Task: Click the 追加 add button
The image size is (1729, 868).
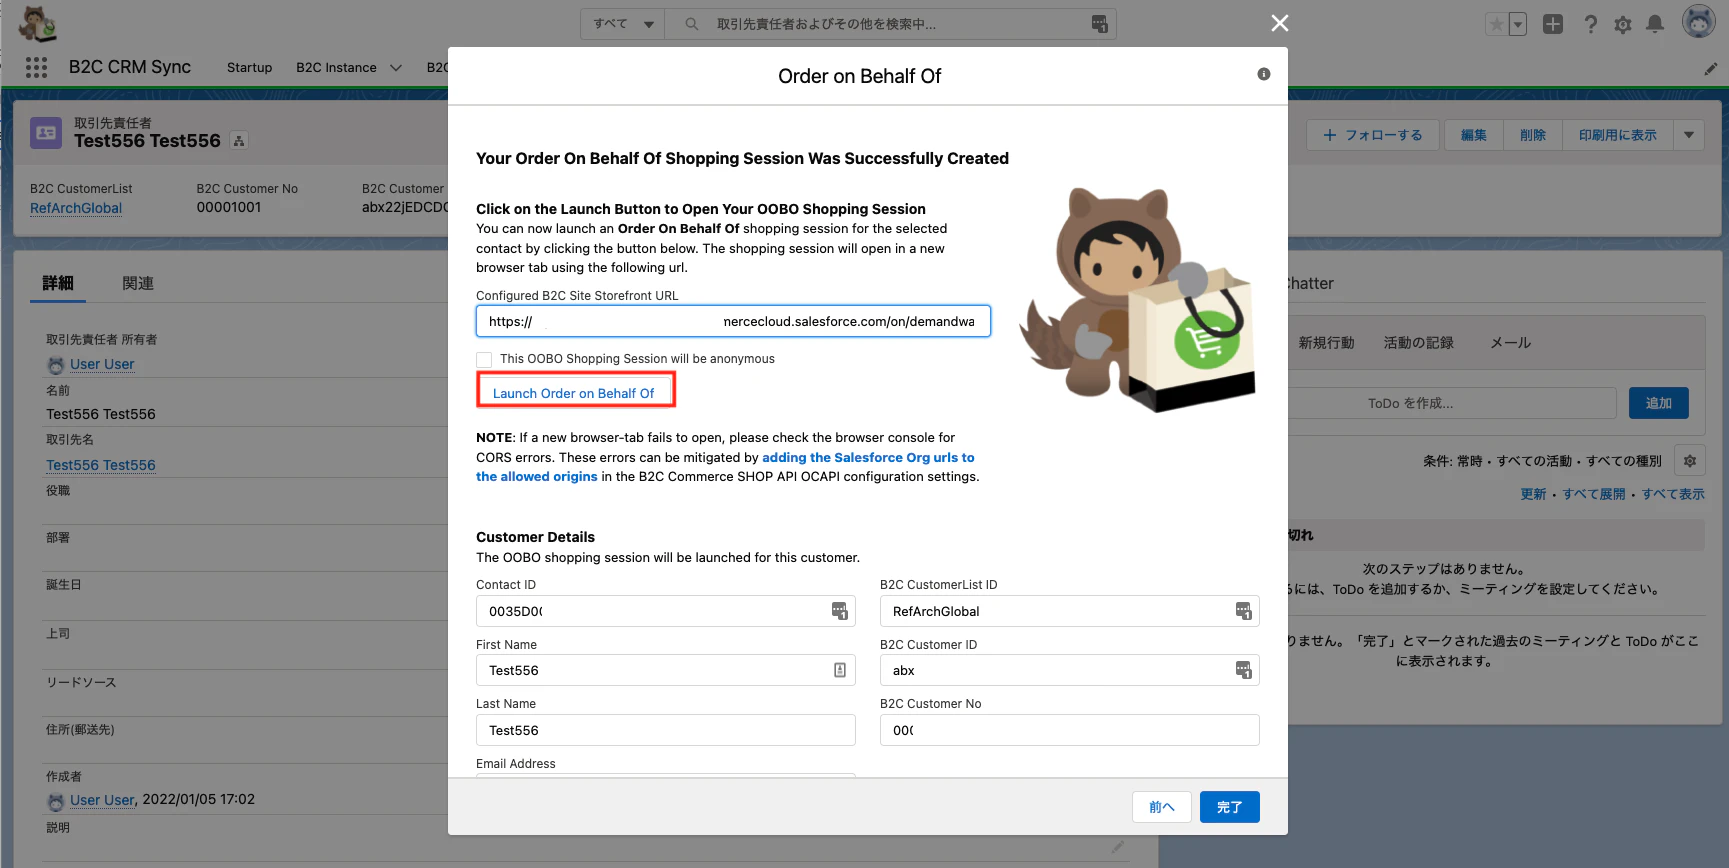Action: pyautogui.click(x=1659, y=403)
